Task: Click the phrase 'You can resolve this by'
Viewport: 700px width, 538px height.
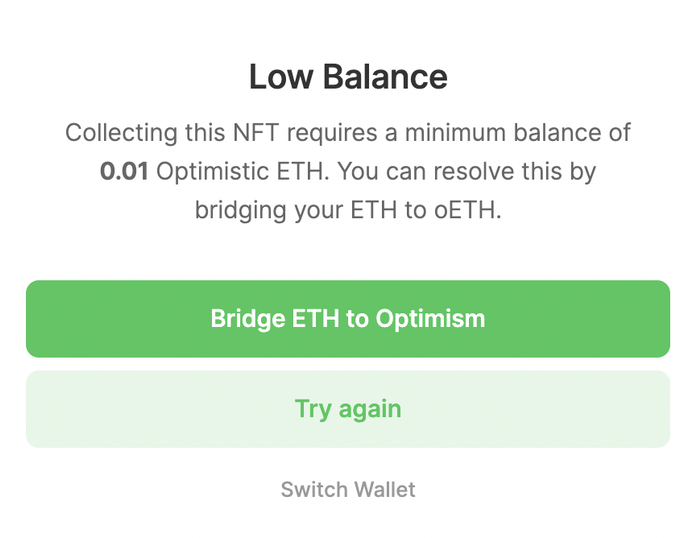Action: pos(466,172)
